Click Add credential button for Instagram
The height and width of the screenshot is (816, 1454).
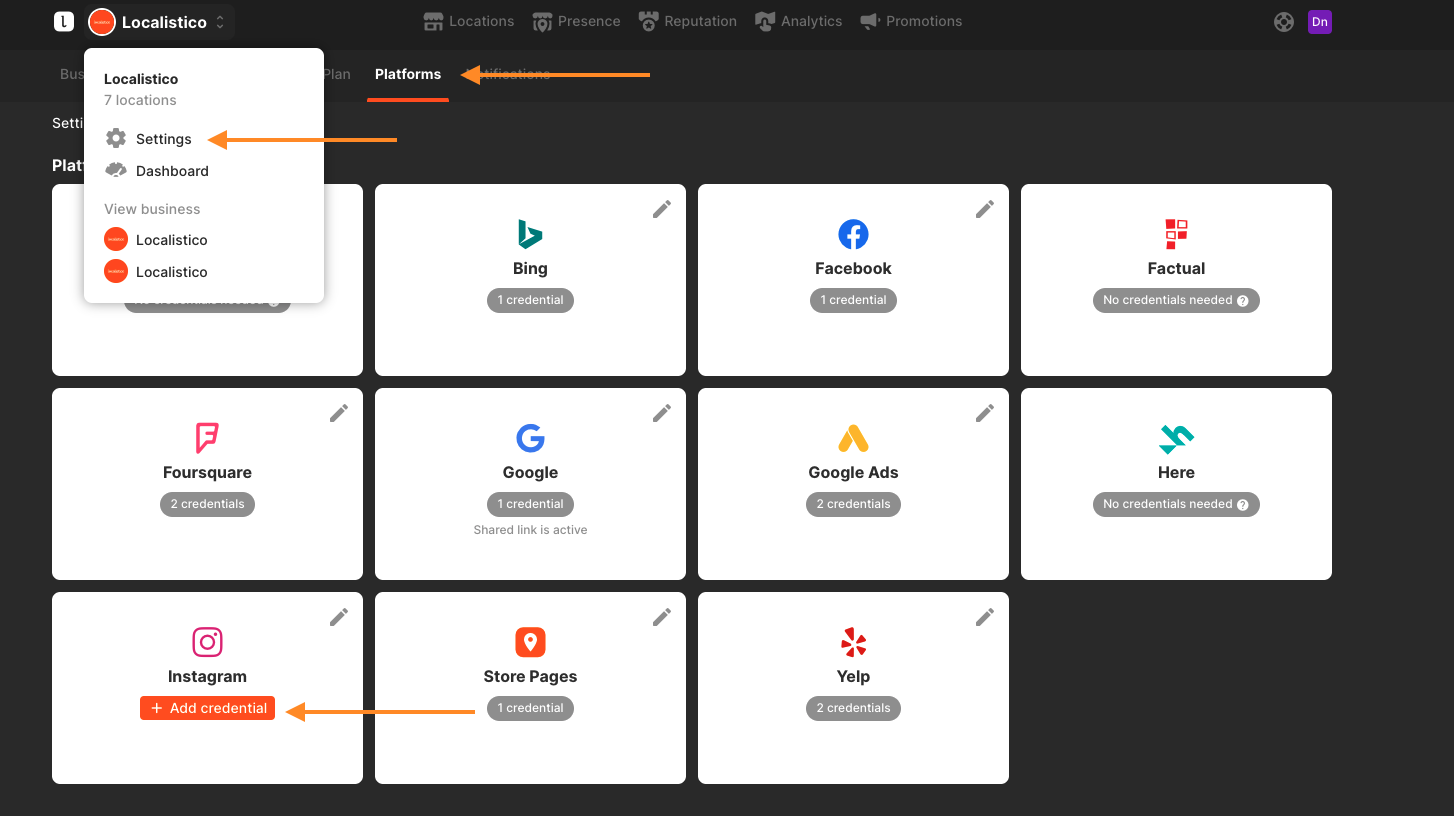[x=207, y=708]
